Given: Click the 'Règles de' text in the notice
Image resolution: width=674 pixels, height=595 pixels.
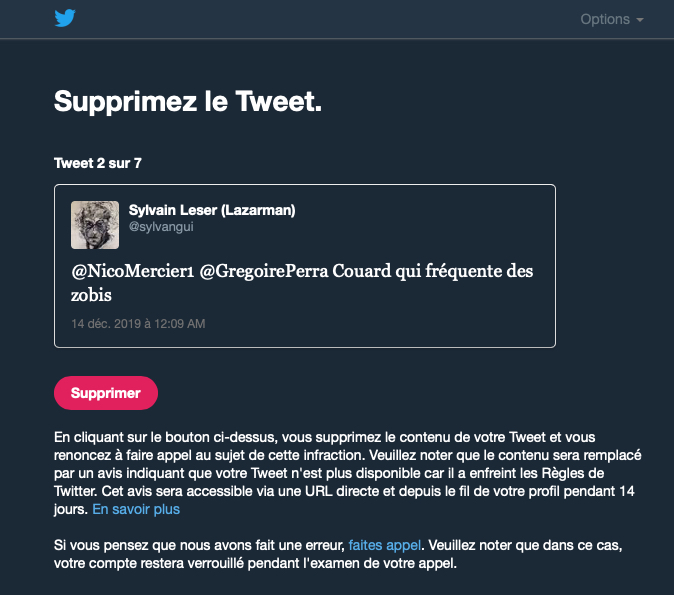Looking at the screenshot, I should (x=580, y=474).
